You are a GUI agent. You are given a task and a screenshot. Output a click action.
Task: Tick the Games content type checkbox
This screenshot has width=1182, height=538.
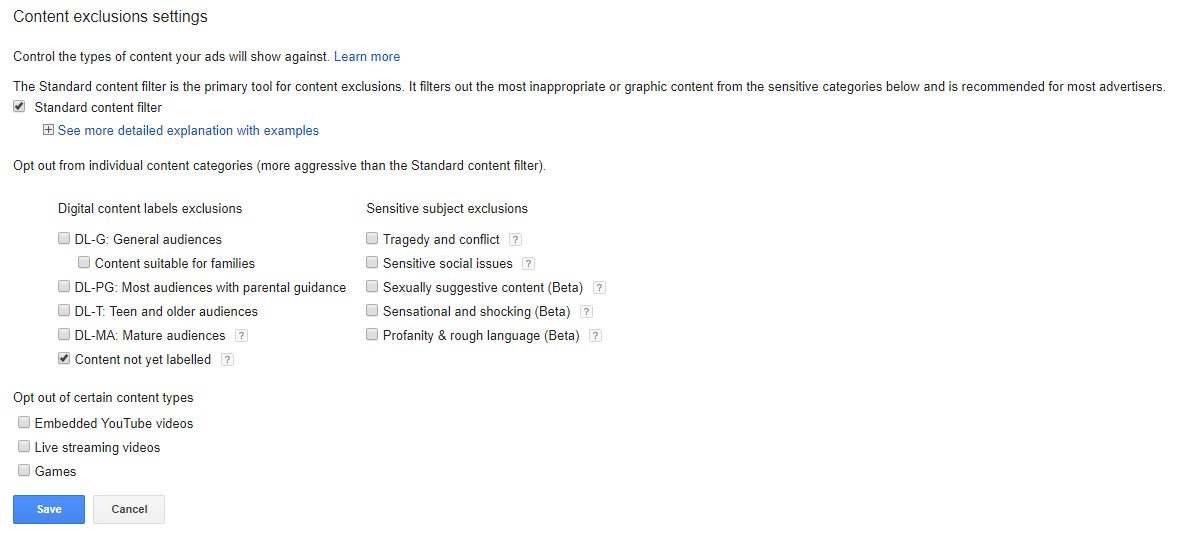point(24,471)
